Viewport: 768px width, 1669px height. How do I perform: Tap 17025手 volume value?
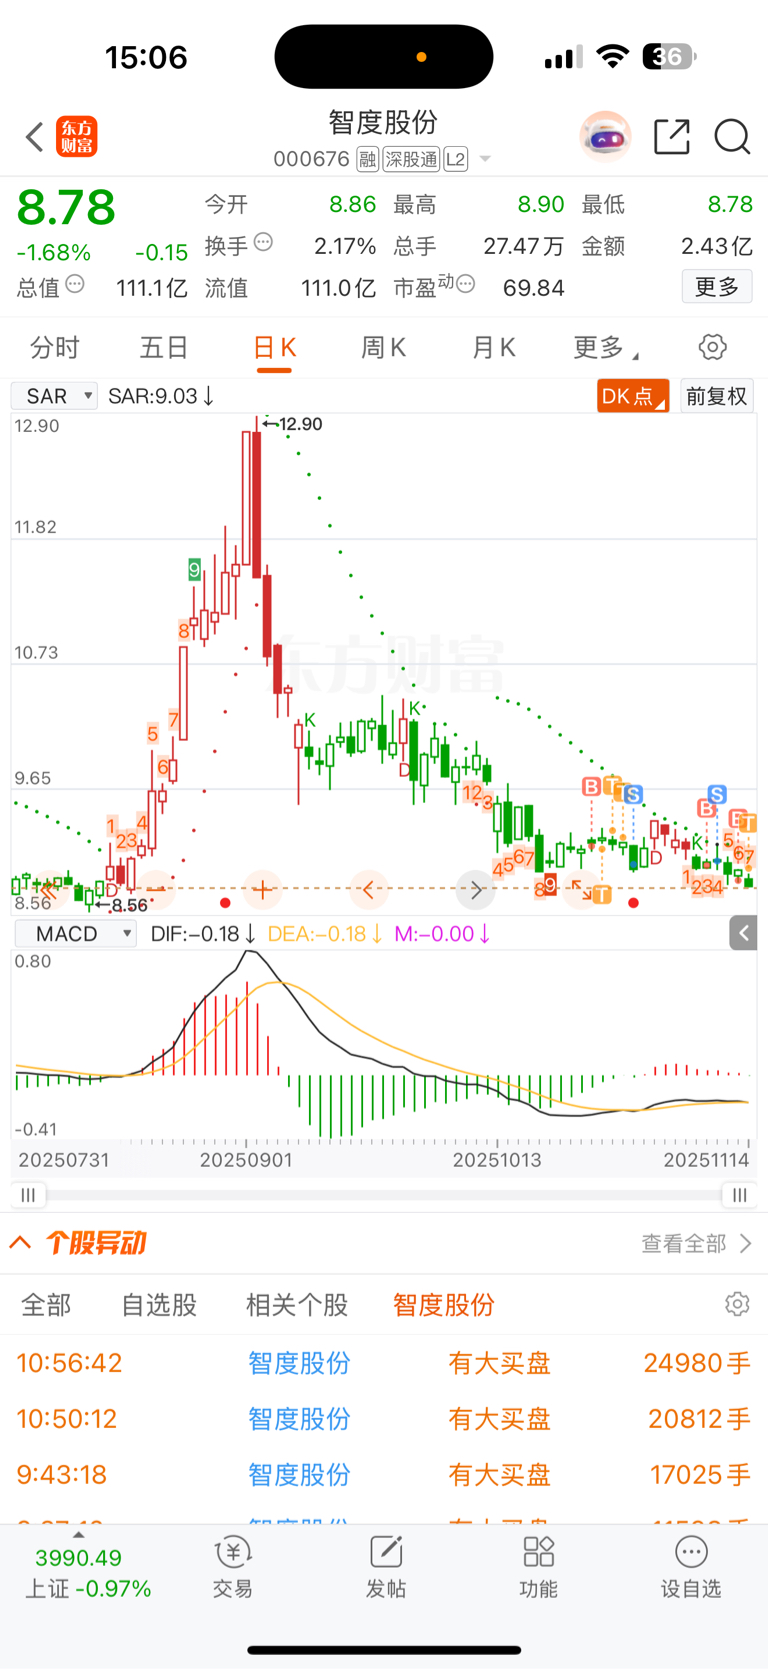point(700,1475)
